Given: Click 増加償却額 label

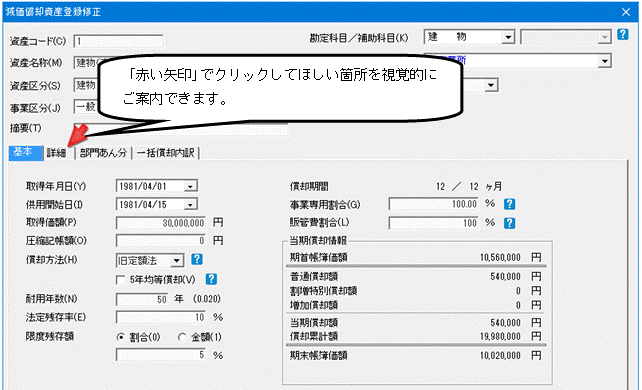Looking at the screenshot, I should point(314,305).
